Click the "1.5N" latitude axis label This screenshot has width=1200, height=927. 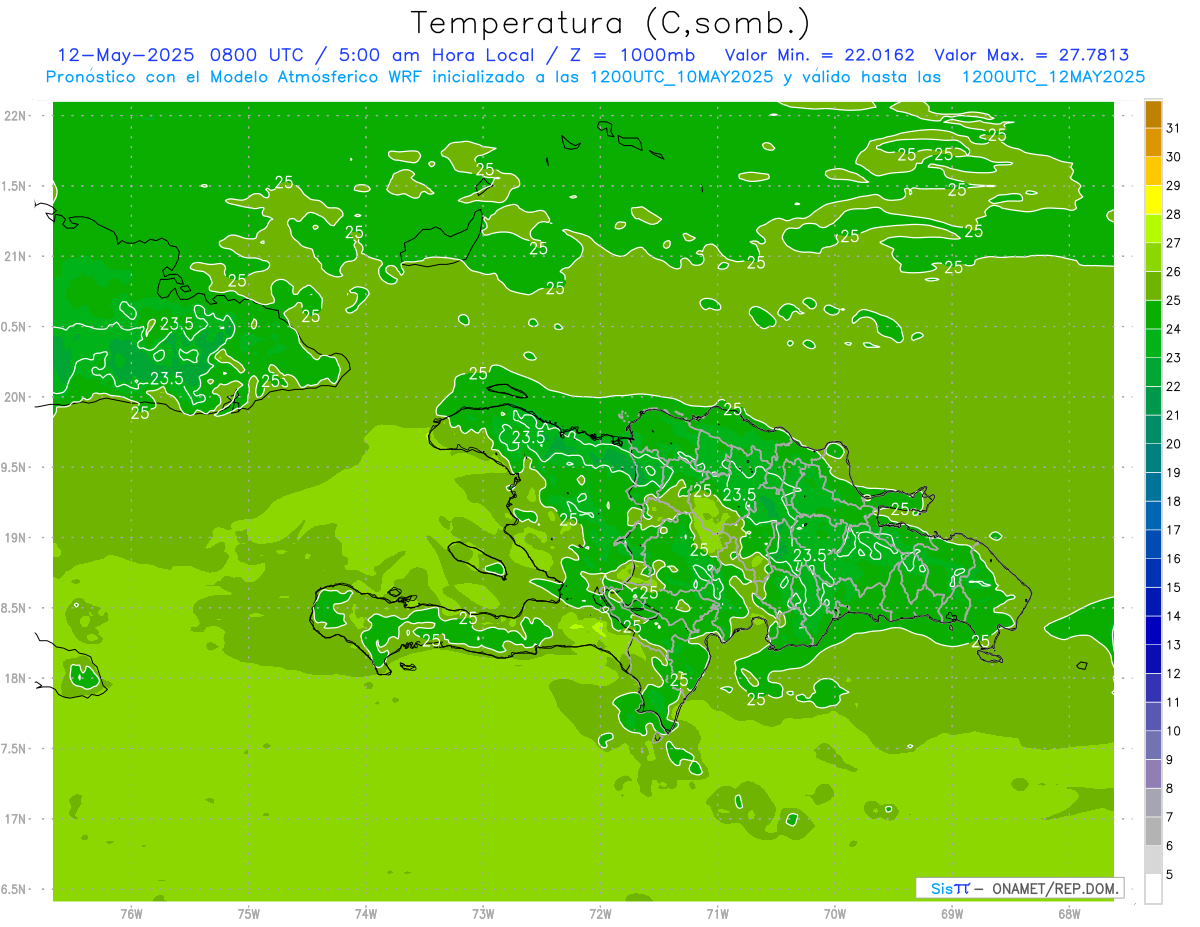pos(15,186)
